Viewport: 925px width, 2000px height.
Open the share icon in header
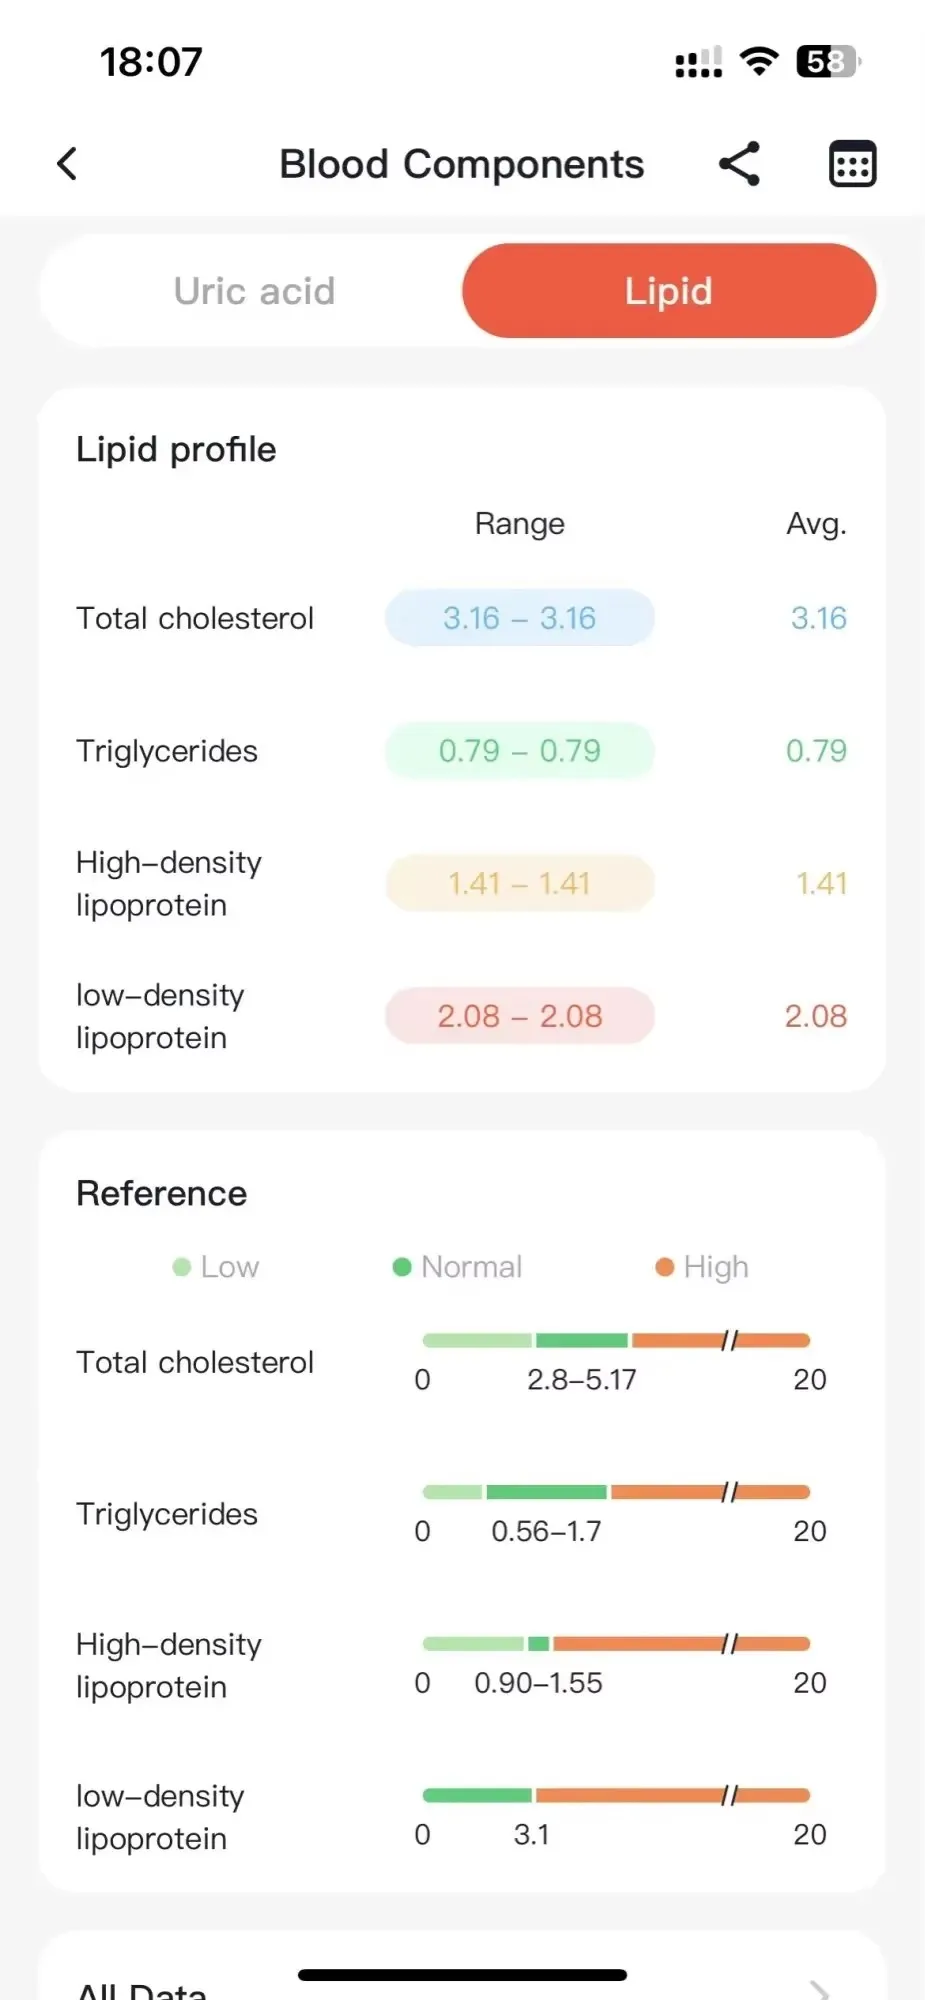point(740,164)
